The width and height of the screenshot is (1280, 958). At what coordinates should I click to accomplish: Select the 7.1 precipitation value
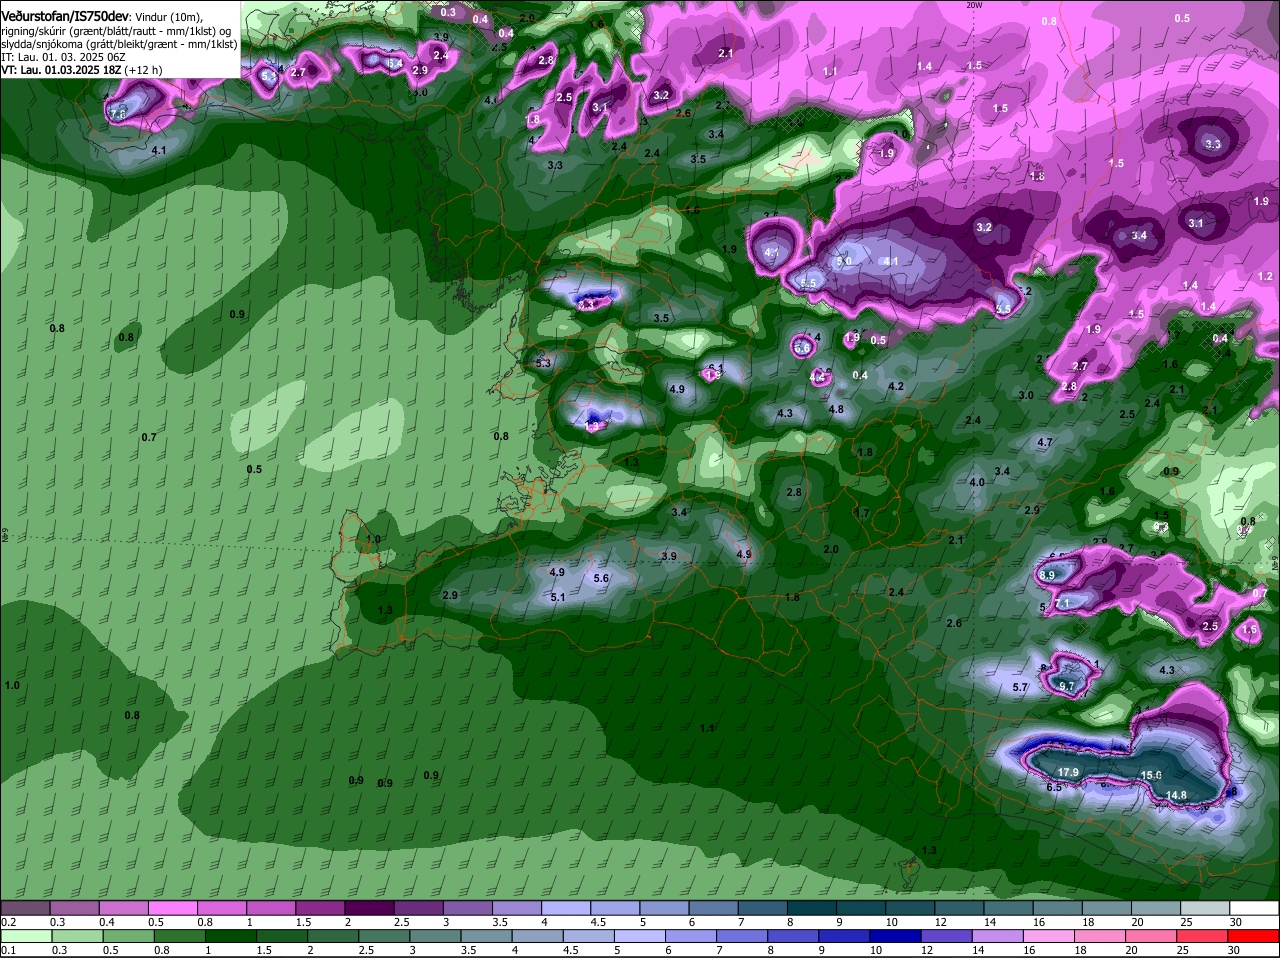coord(1062,603)
